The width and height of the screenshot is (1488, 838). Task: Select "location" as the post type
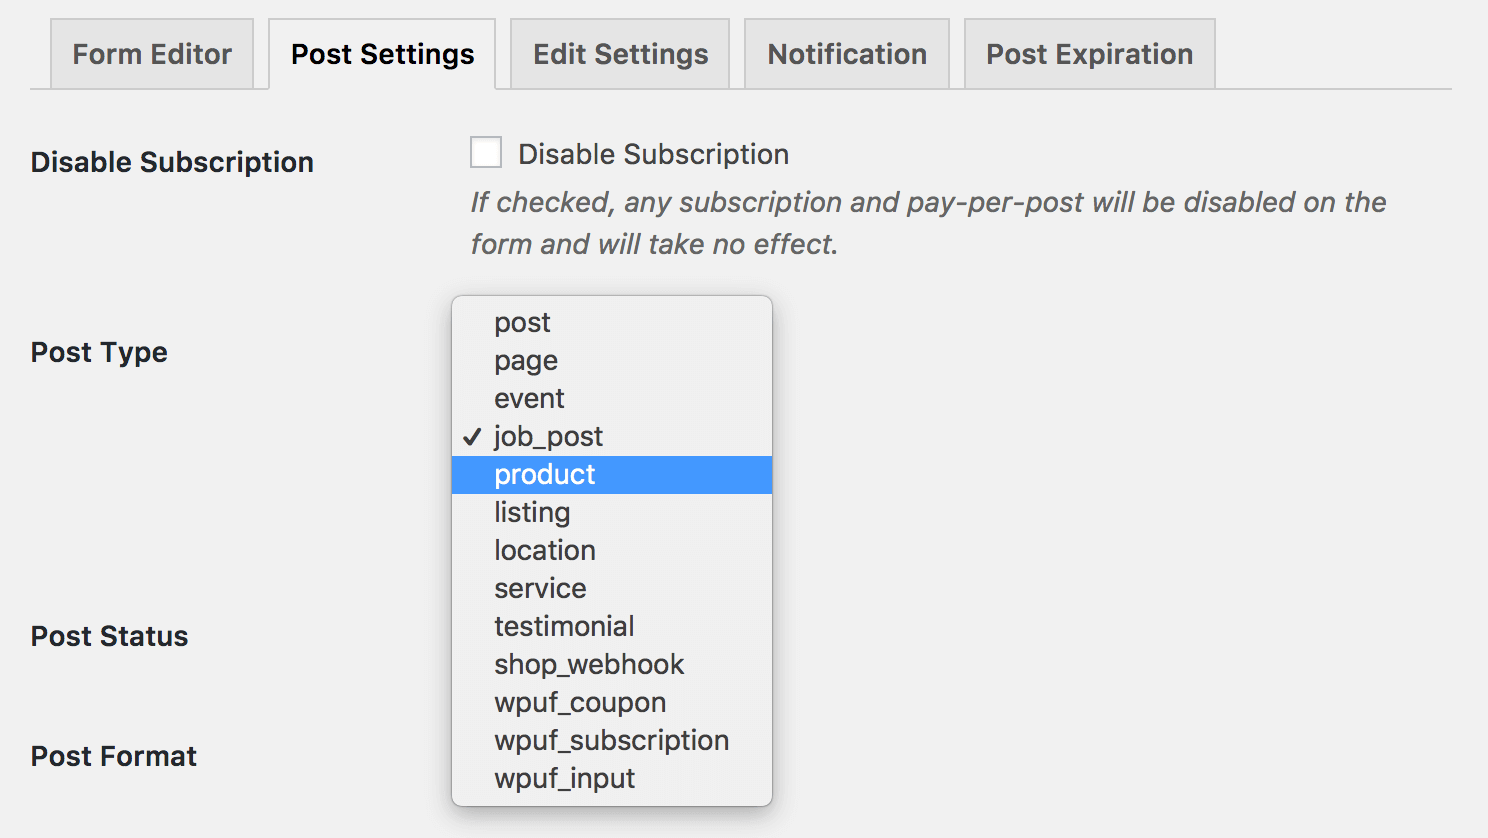point(544,550)
